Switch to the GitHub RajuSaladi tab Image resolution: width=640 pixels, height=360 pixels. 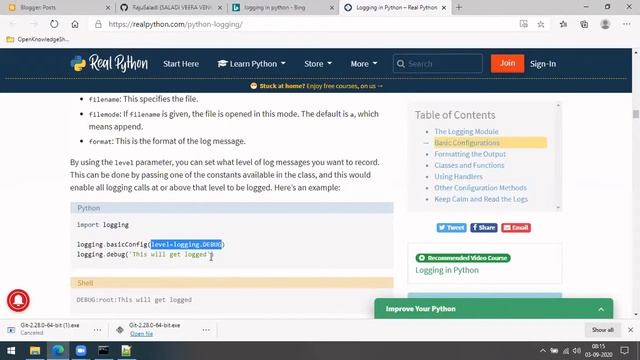(x=172, y=7)
